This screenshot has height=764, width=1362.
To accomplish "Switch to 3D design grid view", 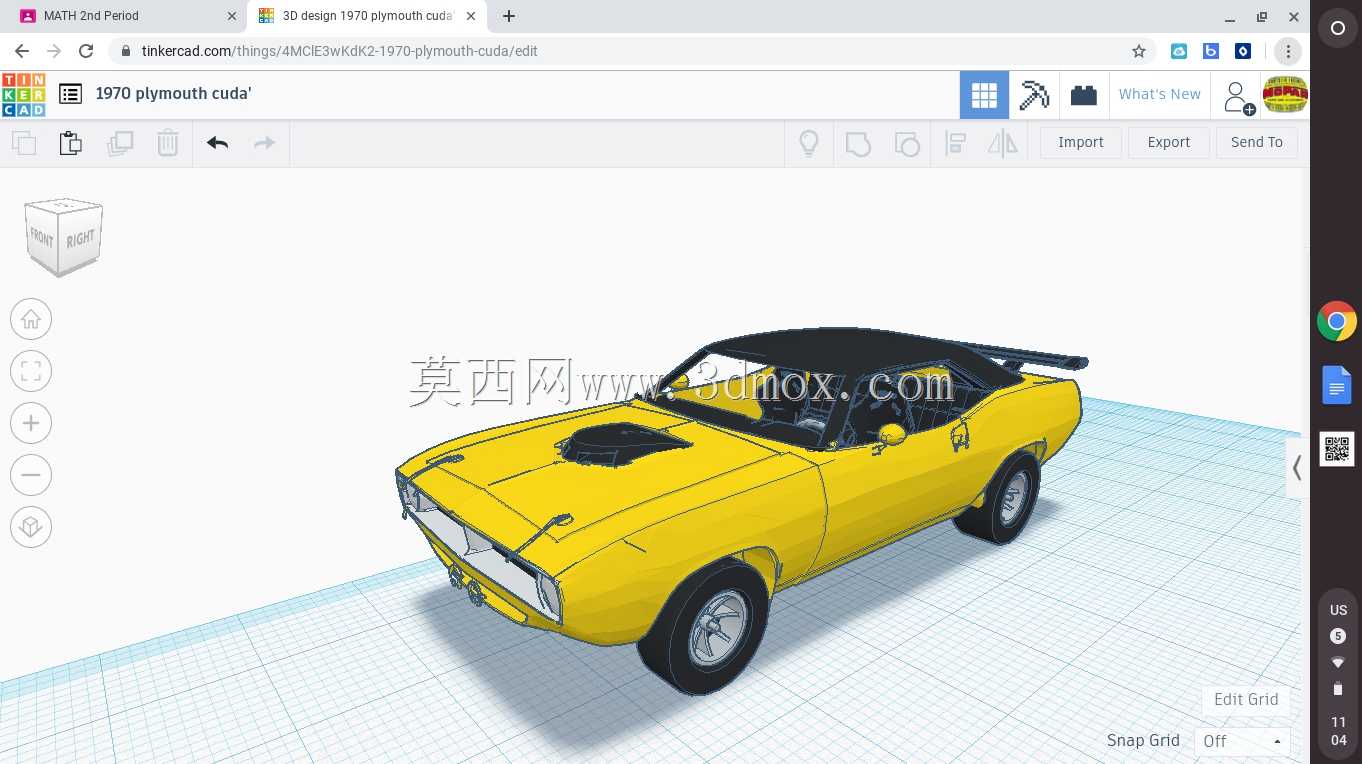I will click(x=984, y=95).
